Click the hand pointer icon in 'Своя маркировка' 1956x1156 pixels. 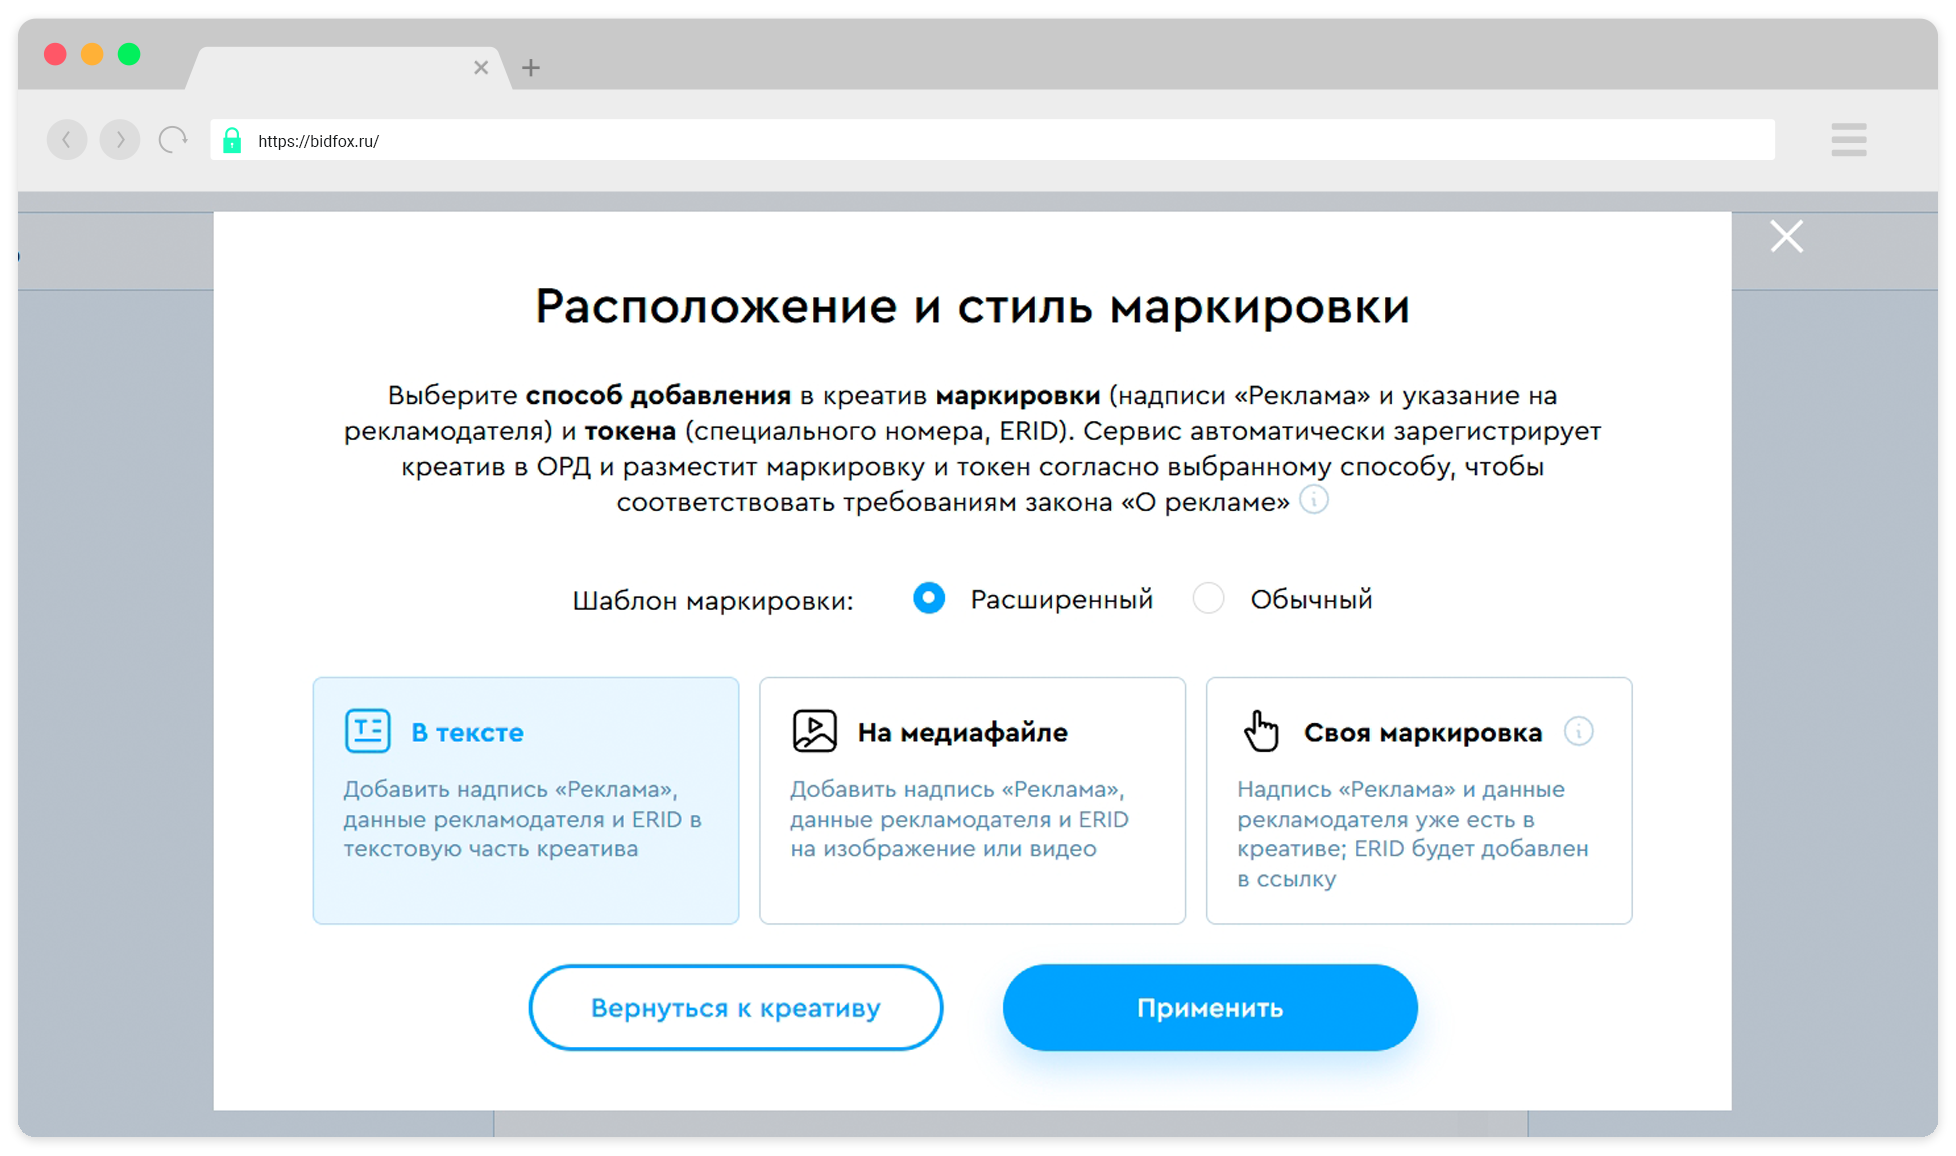(x=1261, y=731)
